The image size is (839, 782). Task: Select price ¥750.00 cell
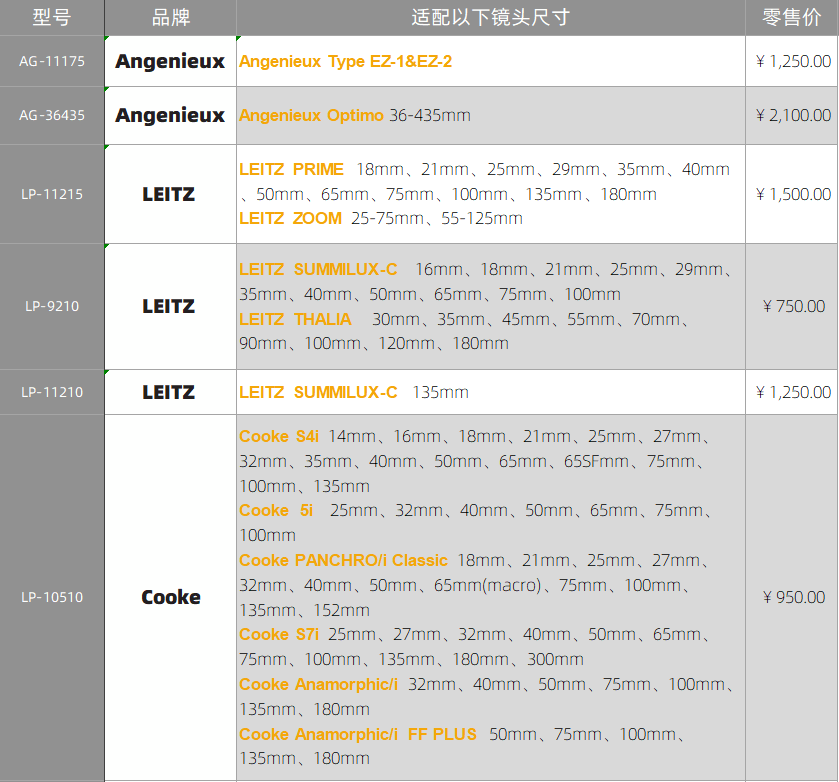click(792, 306)
